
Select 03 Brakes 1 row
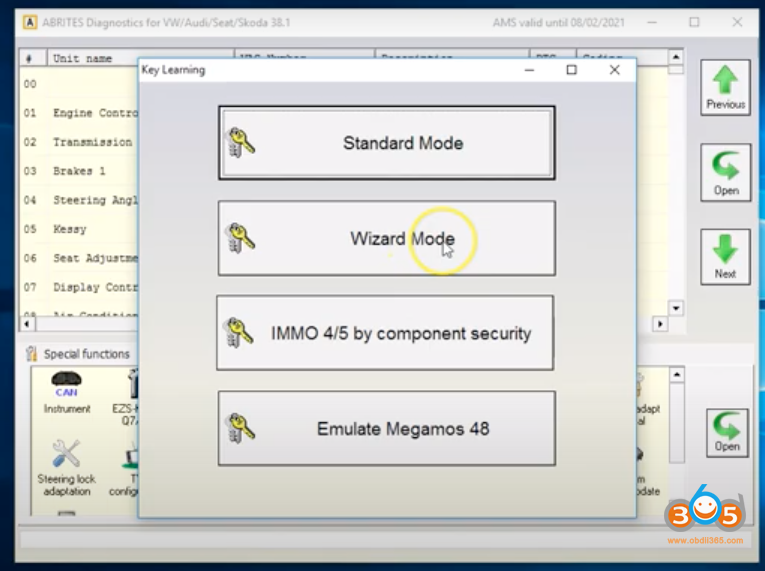pos(81,171)
